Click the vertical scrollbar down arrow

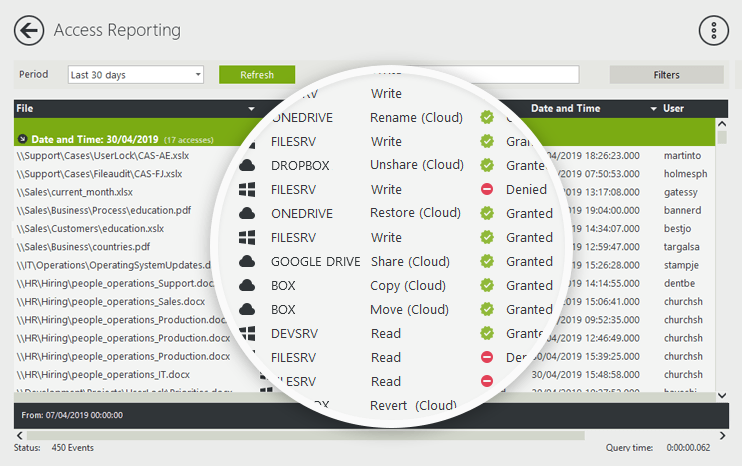(x=722, y=396)
